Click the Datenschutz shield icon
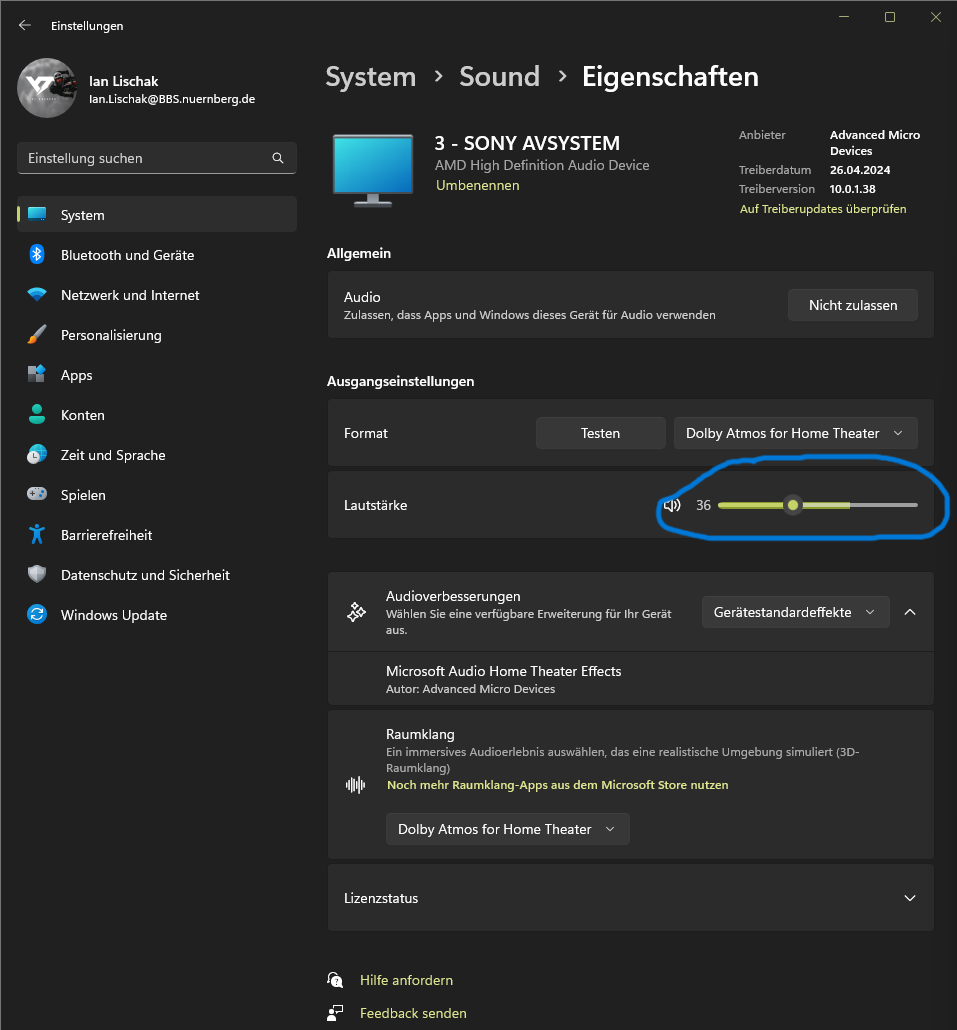Image resolution: width=957 pixels, height=1030 pixels. pos(37,574)
